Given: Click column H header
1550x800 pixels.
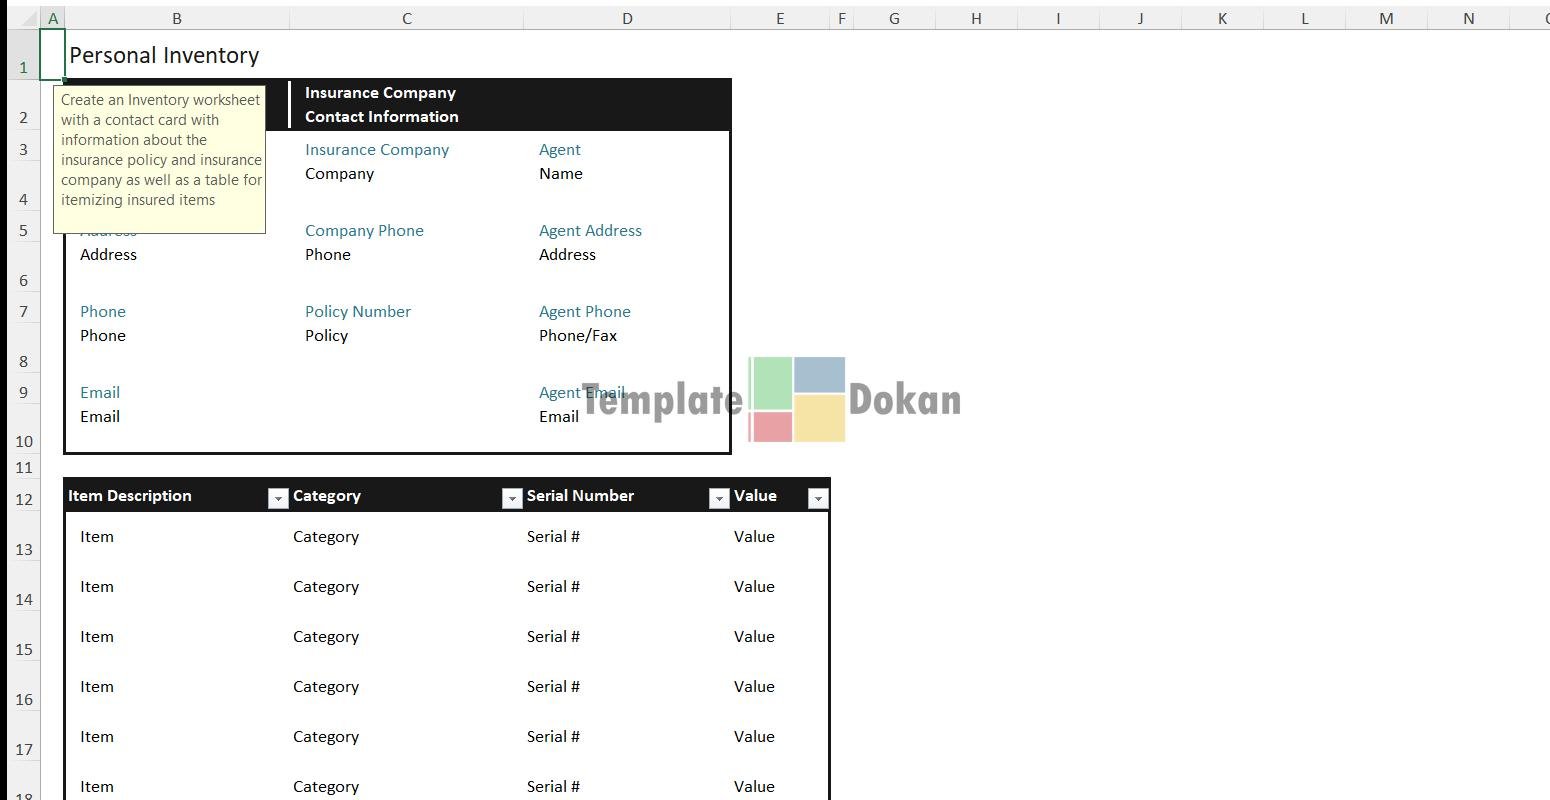Looking at the screenshot, I should [976, 18].
